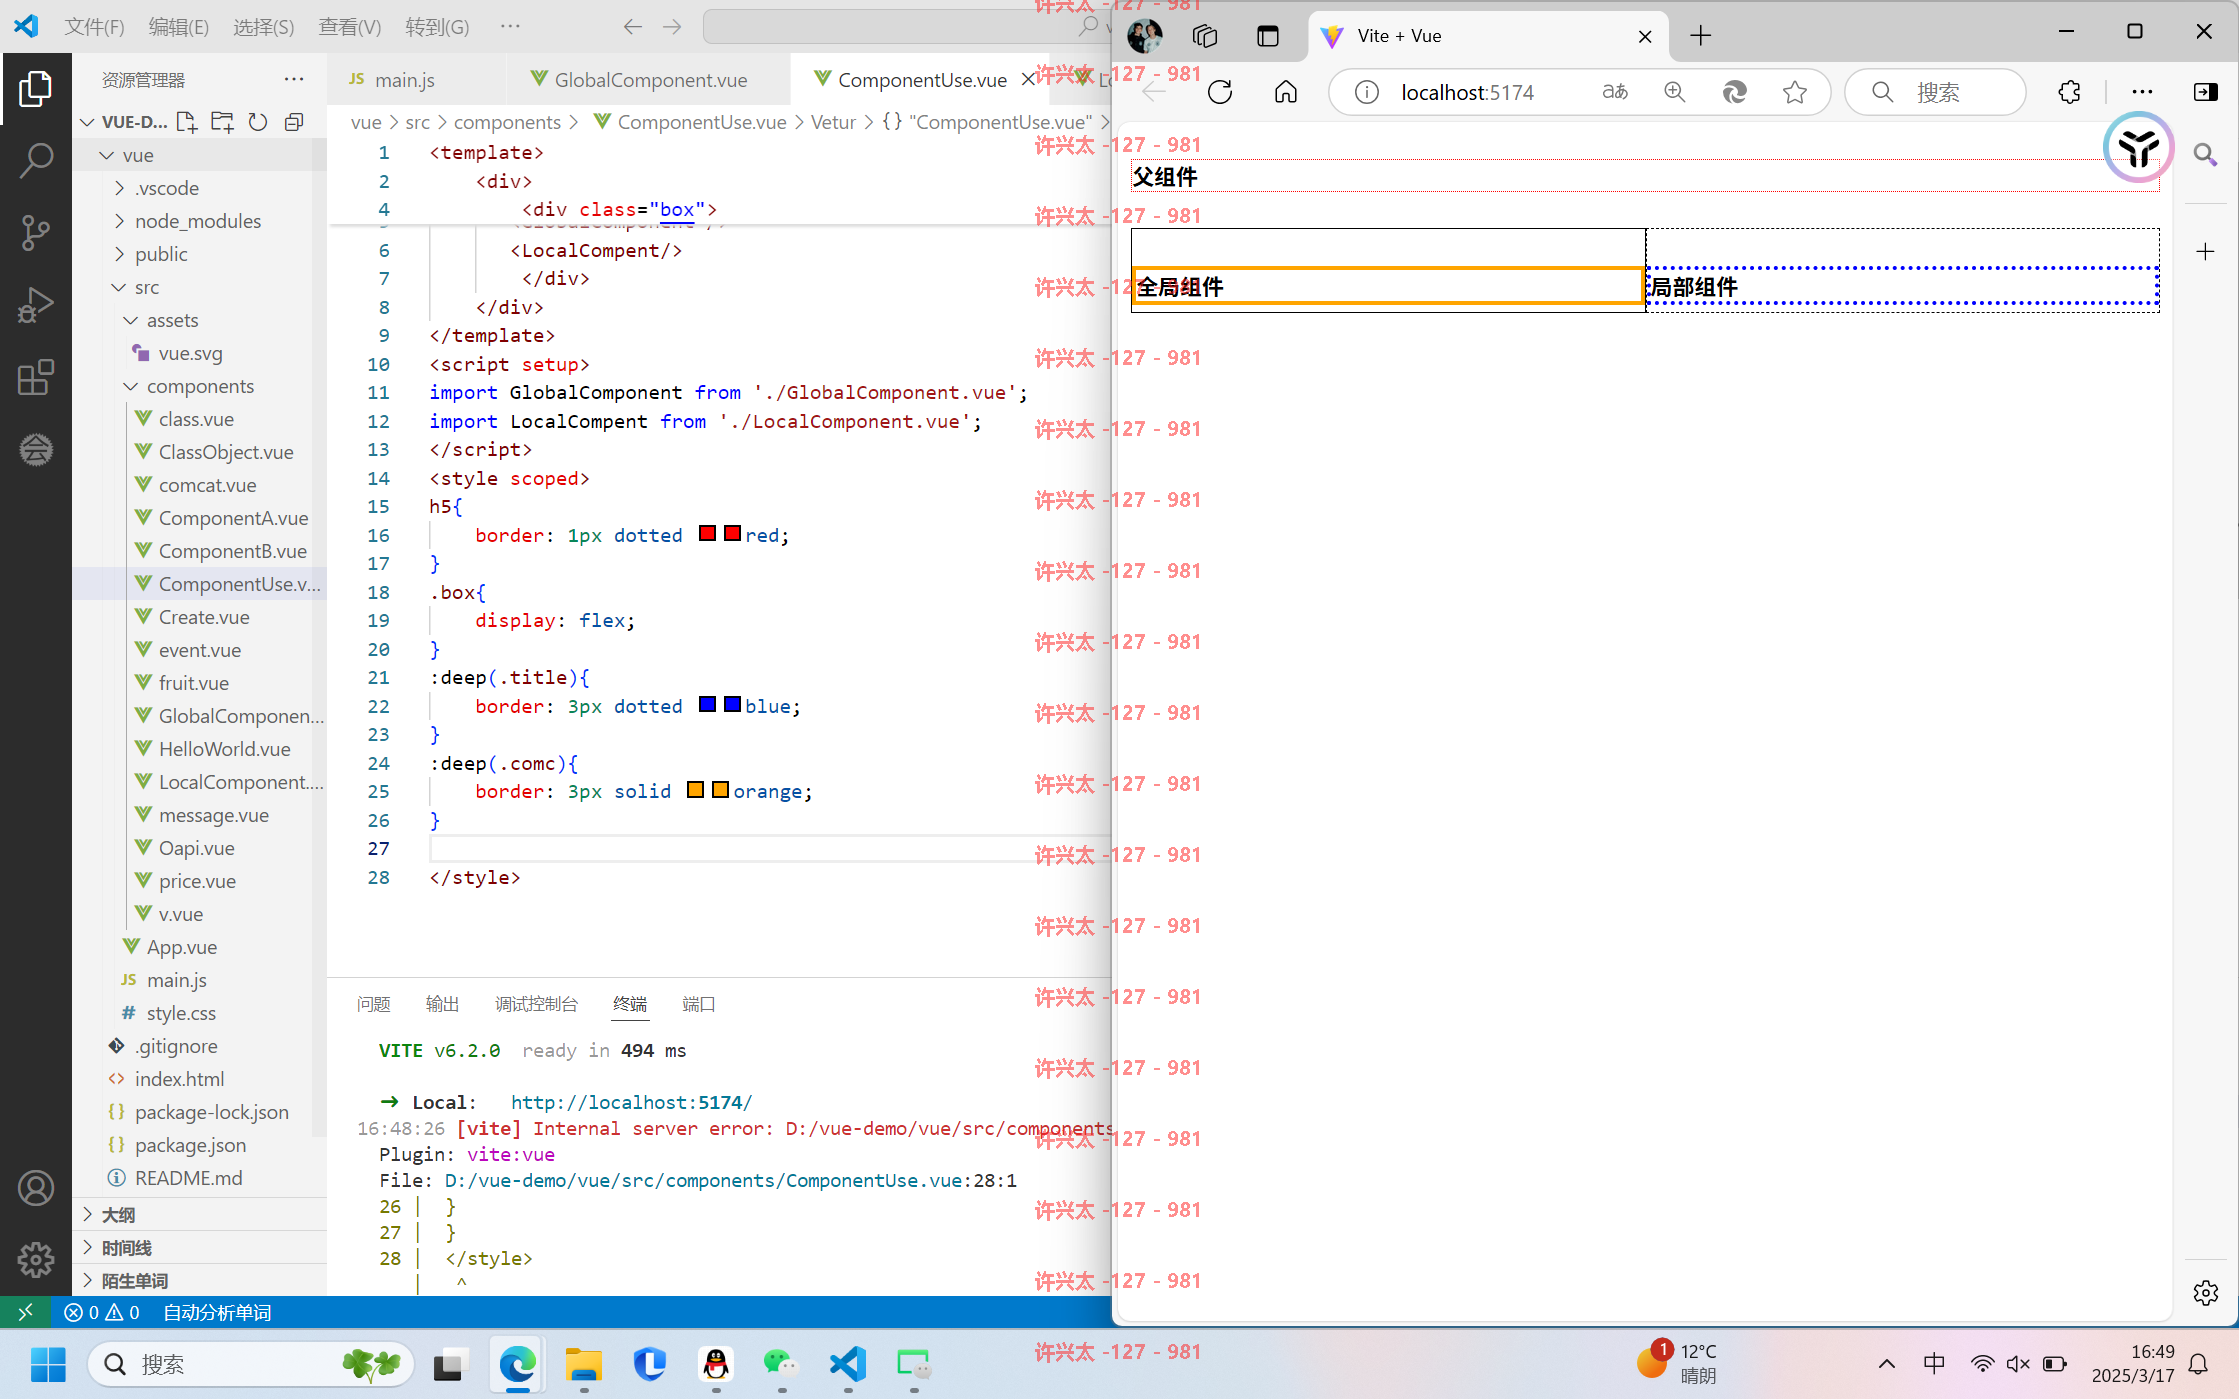Click the New File icon in explorer header
This screenshot has height=1399, width=2239.
pyautogui.click(x=186, y=122)
